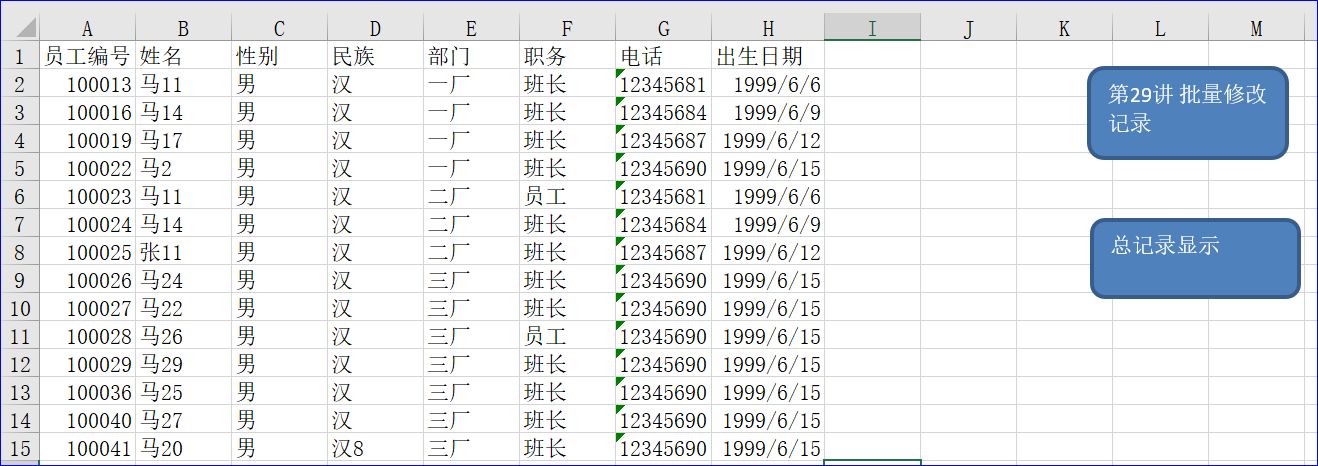The height and width of the screenshot is (466, 1318).
Task: Click the name cell '马20'
Action: tap(184, 448)
